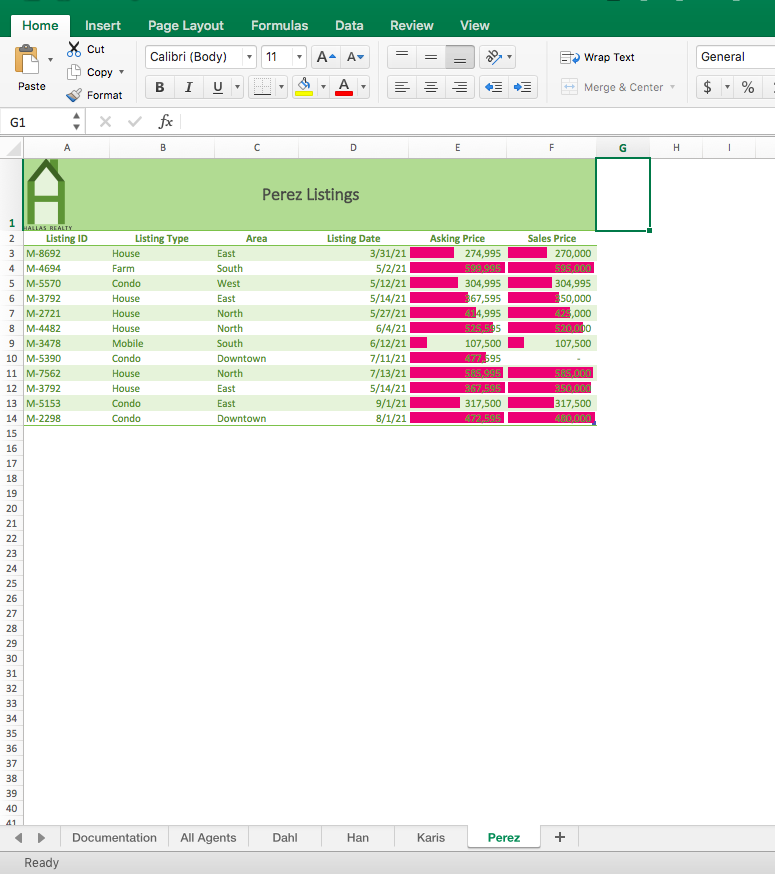Screen dimensions: 775x874
Task: Increase indent
Action: (x=522, y=87)
